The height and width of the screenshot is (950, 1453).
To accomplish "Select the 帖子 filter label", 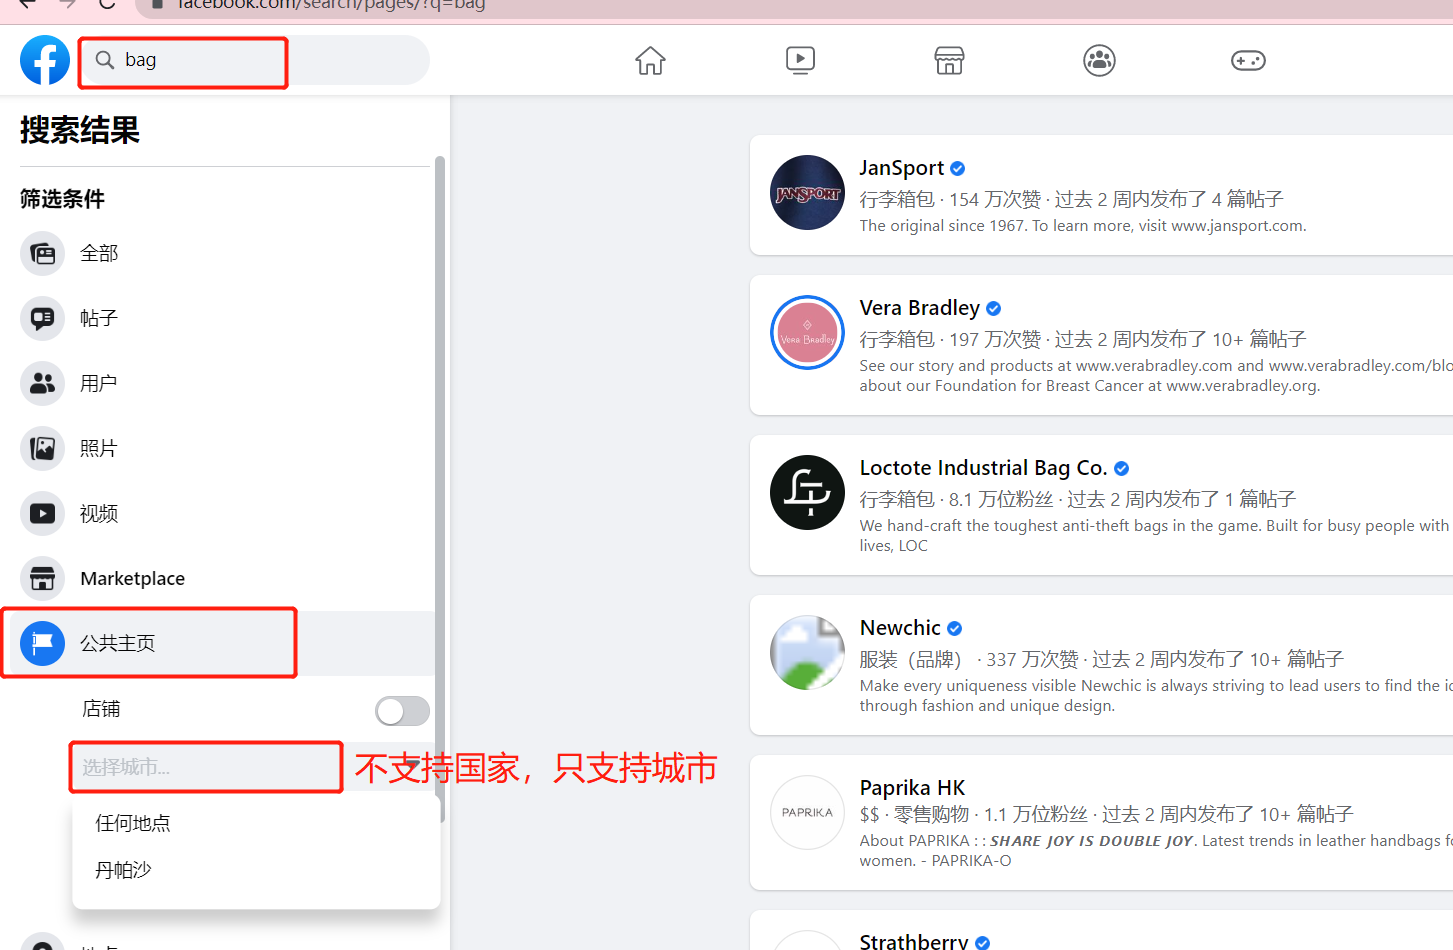I will coord(99,319).
